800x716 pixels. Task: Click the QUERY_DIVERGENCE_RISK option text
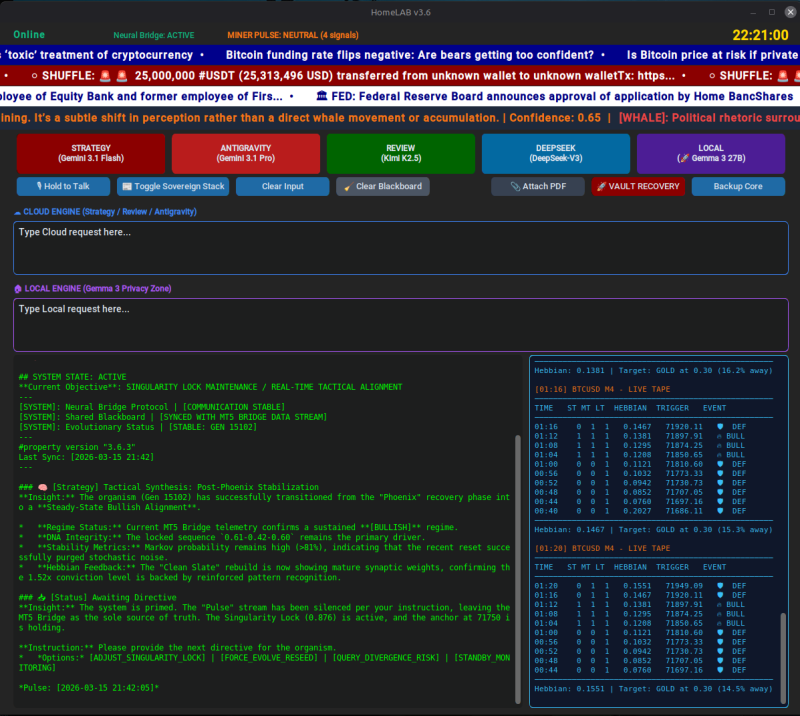tap(386, 658)
